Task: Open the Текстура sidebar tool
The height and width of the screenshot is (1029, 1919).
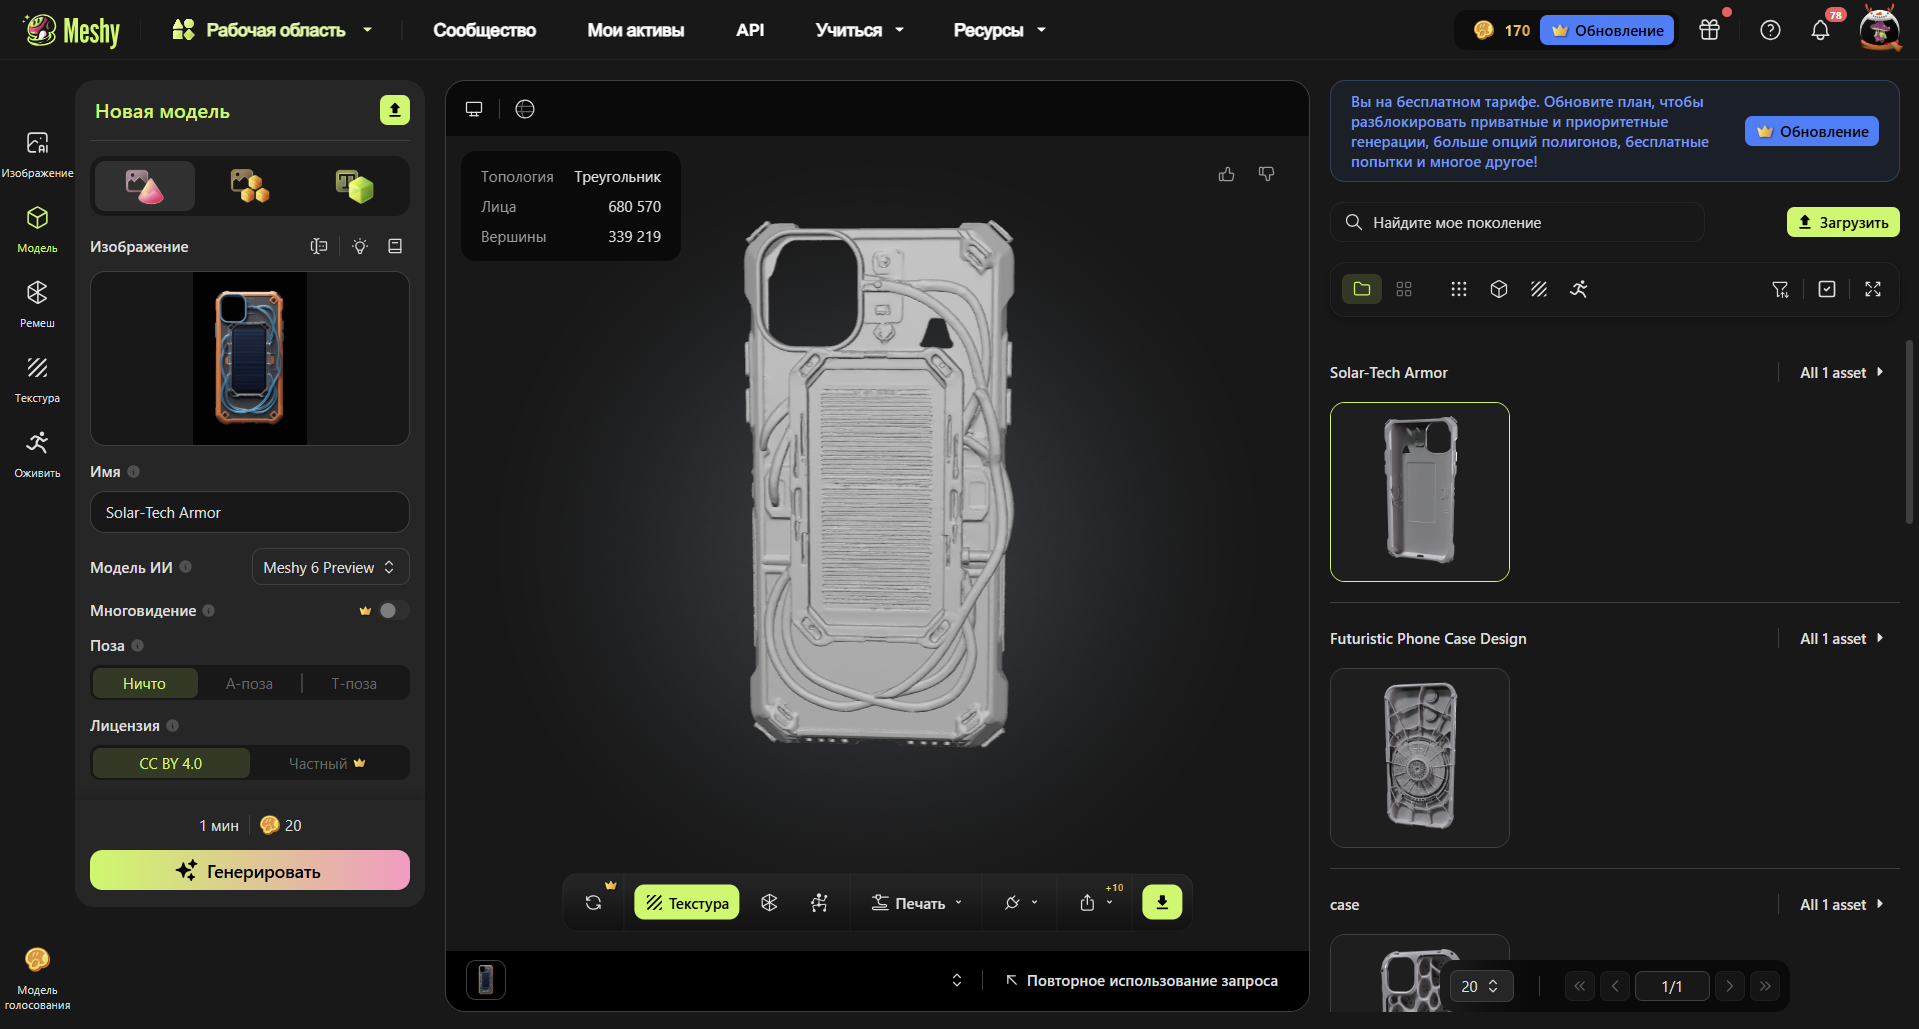Action: tap(37, 378)
